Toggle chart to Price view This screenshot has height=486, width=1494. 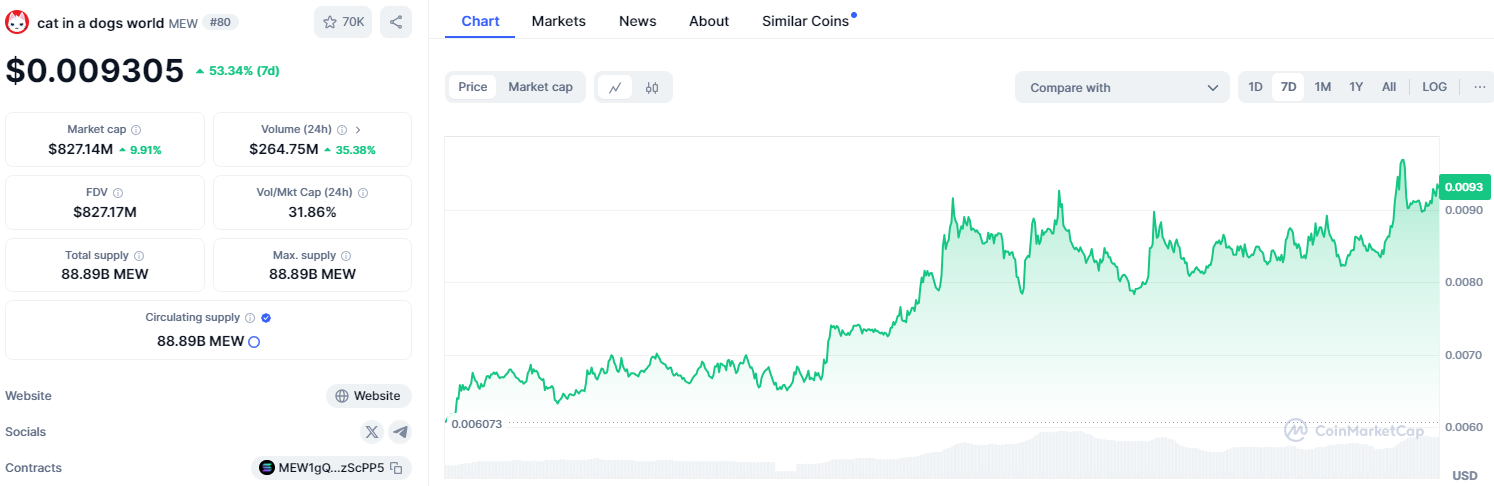coord(473,87)
